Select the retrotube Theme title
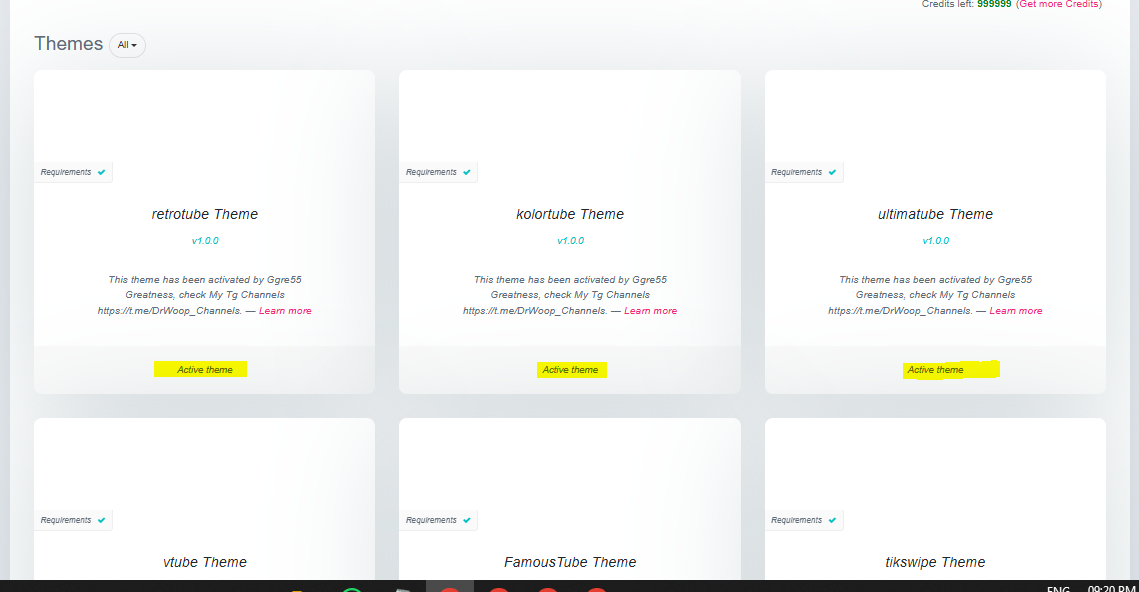 coord(205,214)
